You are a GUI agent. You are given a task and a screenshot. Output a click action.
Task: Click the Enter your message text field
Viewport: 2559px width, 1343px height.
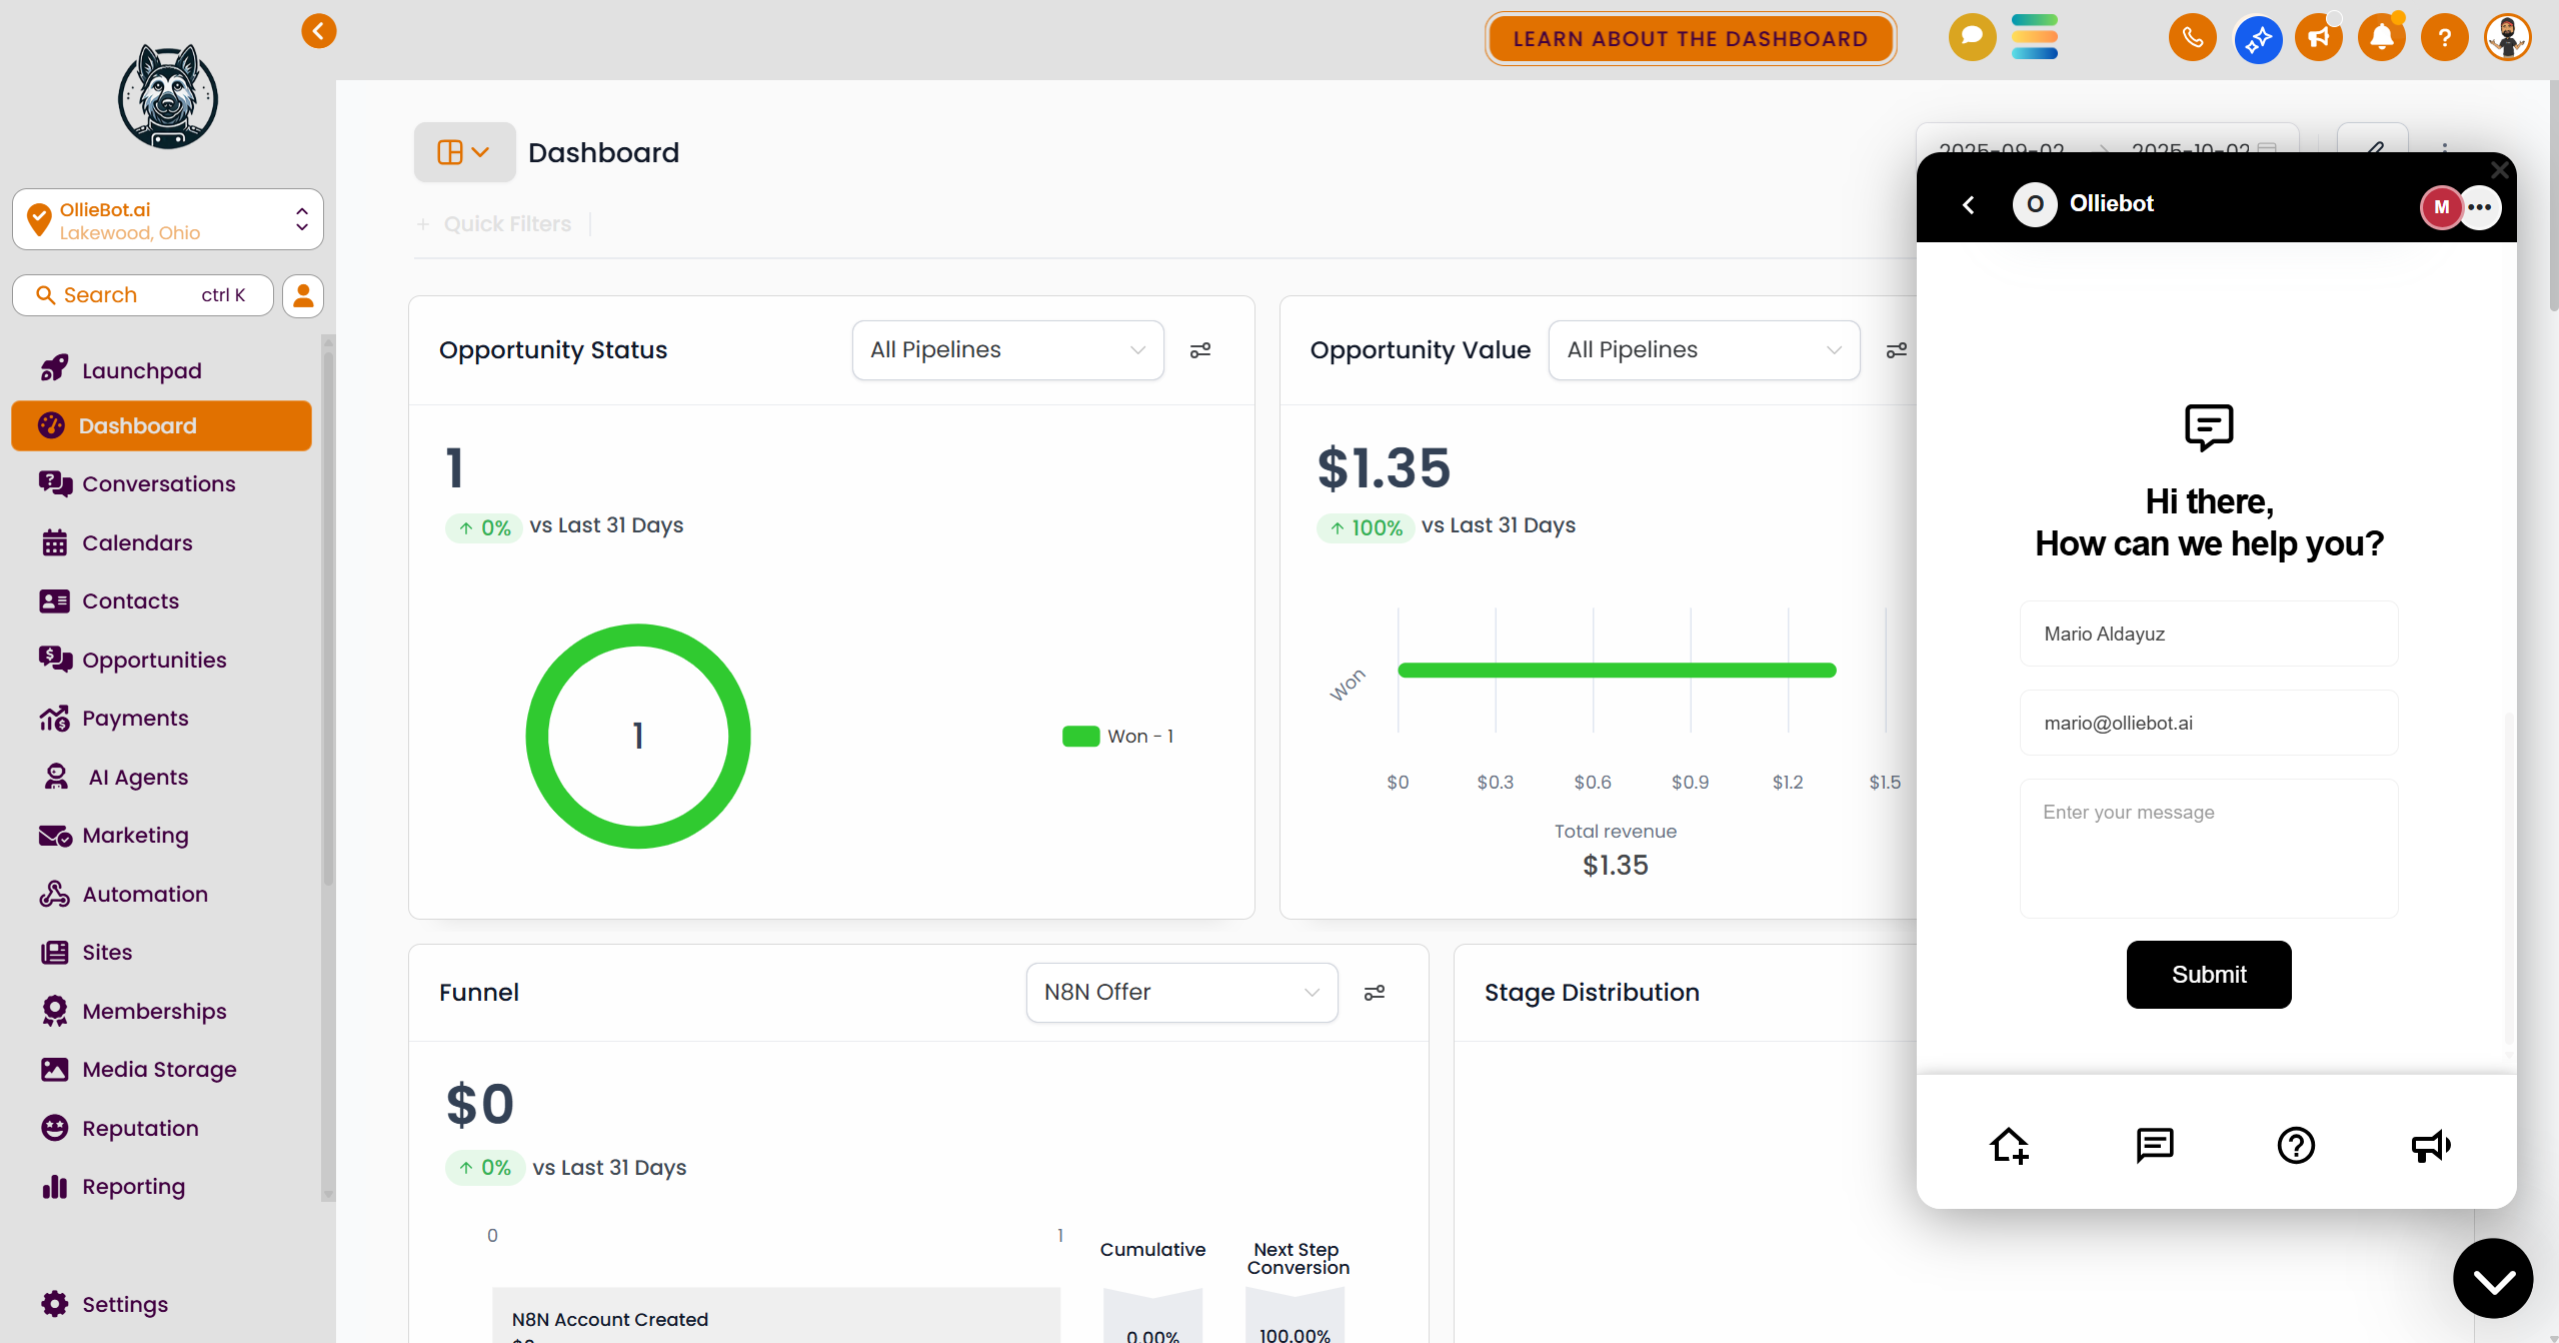pyautogui.click(x=2208, y=848)
